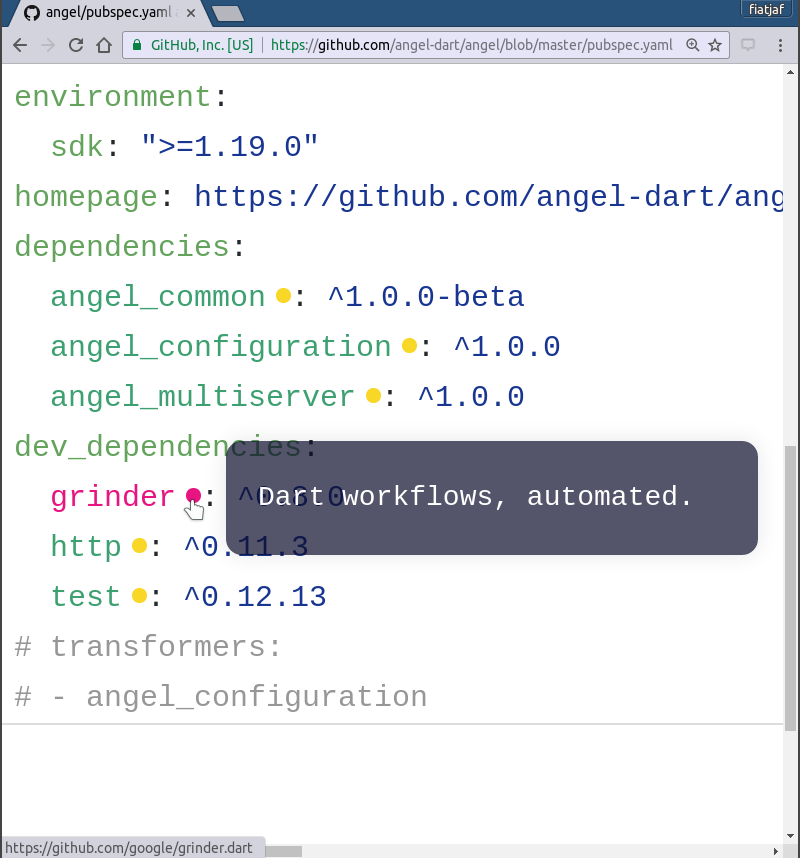800x858 pixels.
Task: Go to browser home page icon
Action: 104,45
